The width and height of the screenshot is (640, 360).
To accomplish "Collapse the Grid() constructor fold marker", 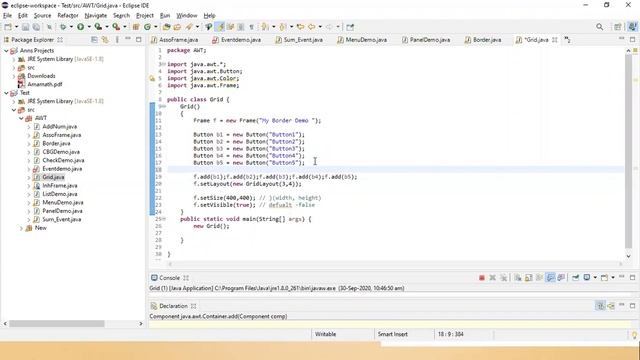I will point(163,107).
